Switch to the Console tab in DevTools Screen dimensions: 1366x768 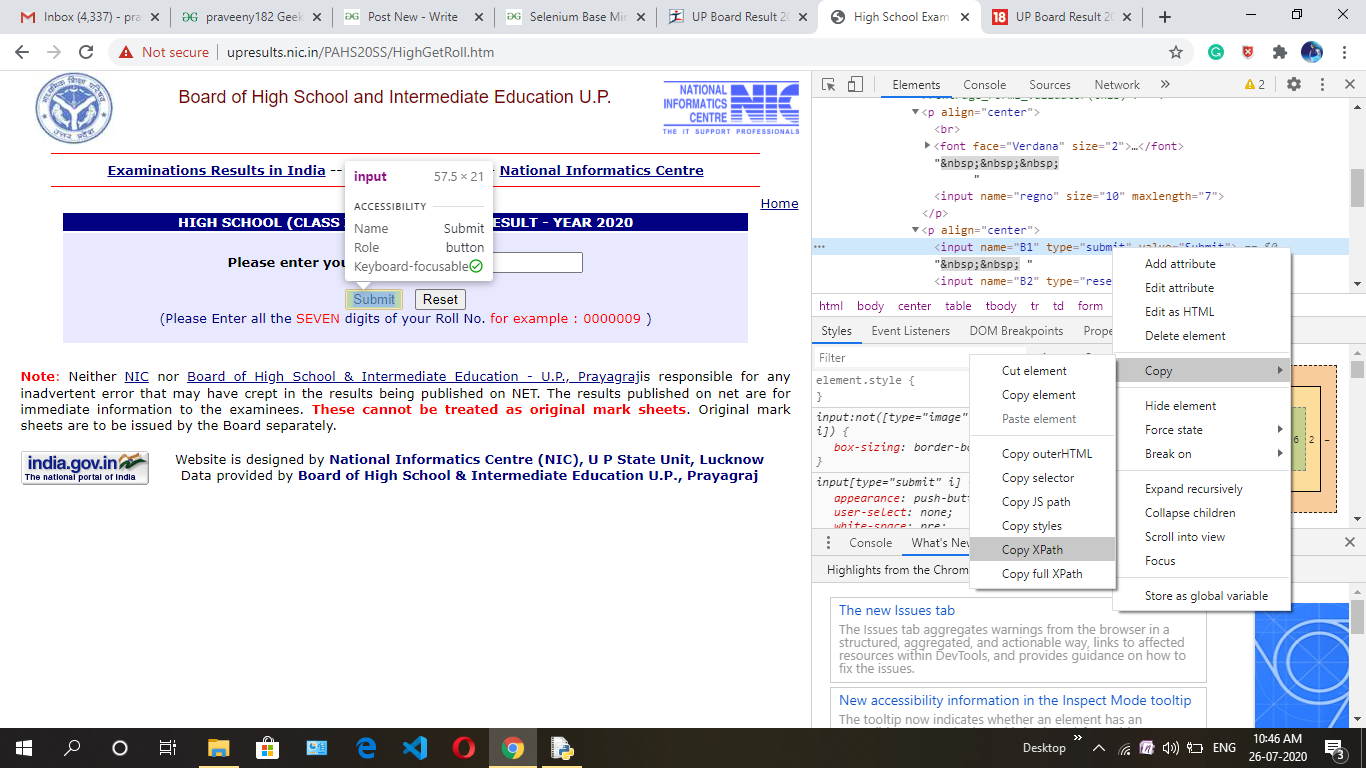tap(984, 85)
